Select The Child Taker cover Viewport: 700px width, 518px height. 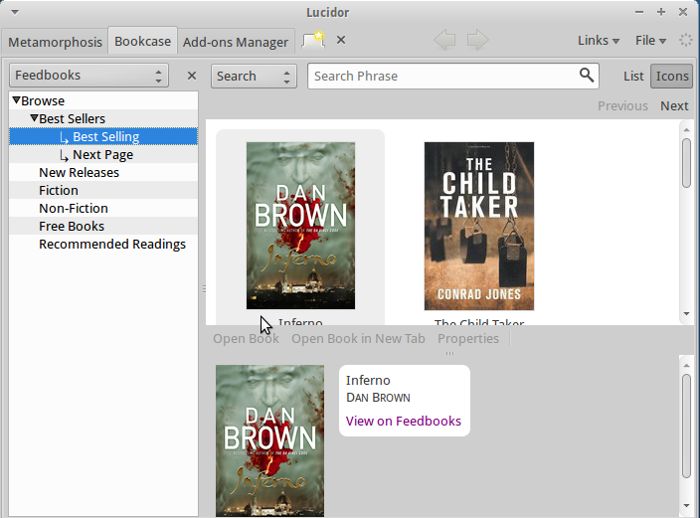(479, 226)
